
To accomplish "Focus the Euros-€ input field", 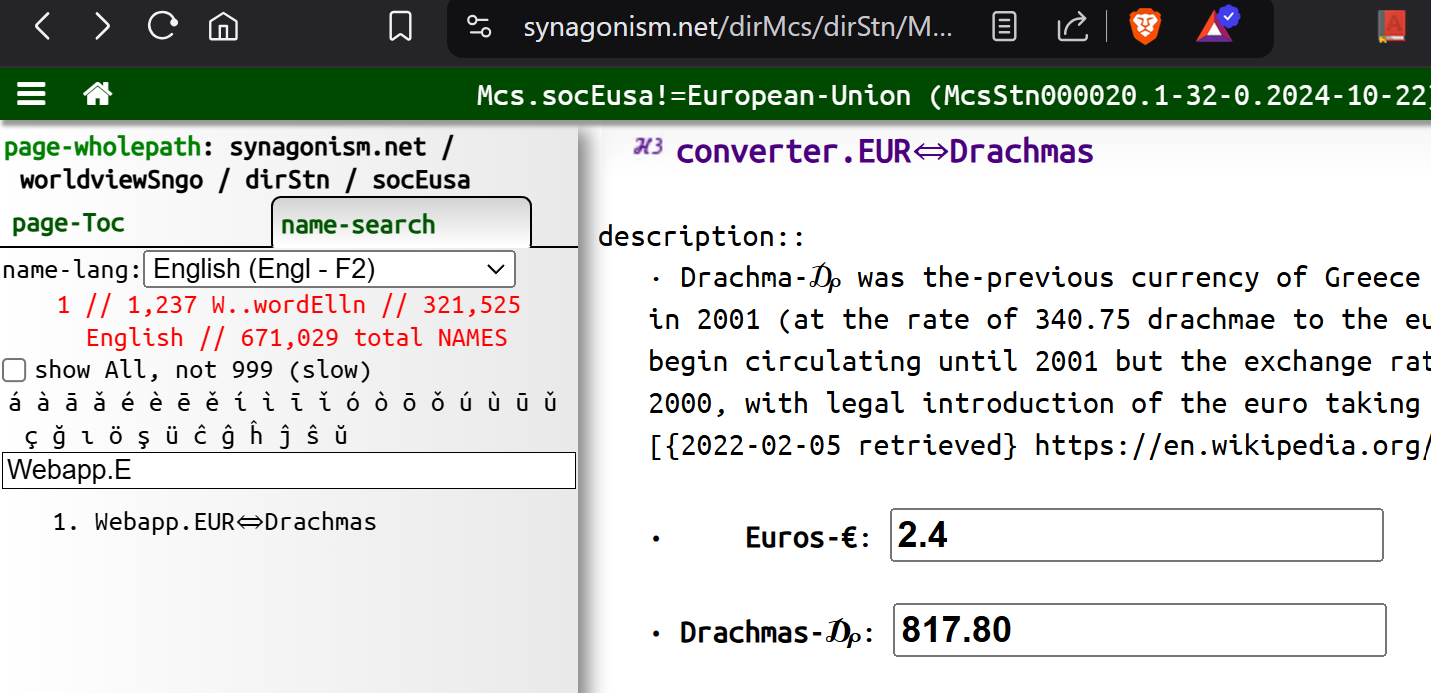I will (x=1136, y=535).
